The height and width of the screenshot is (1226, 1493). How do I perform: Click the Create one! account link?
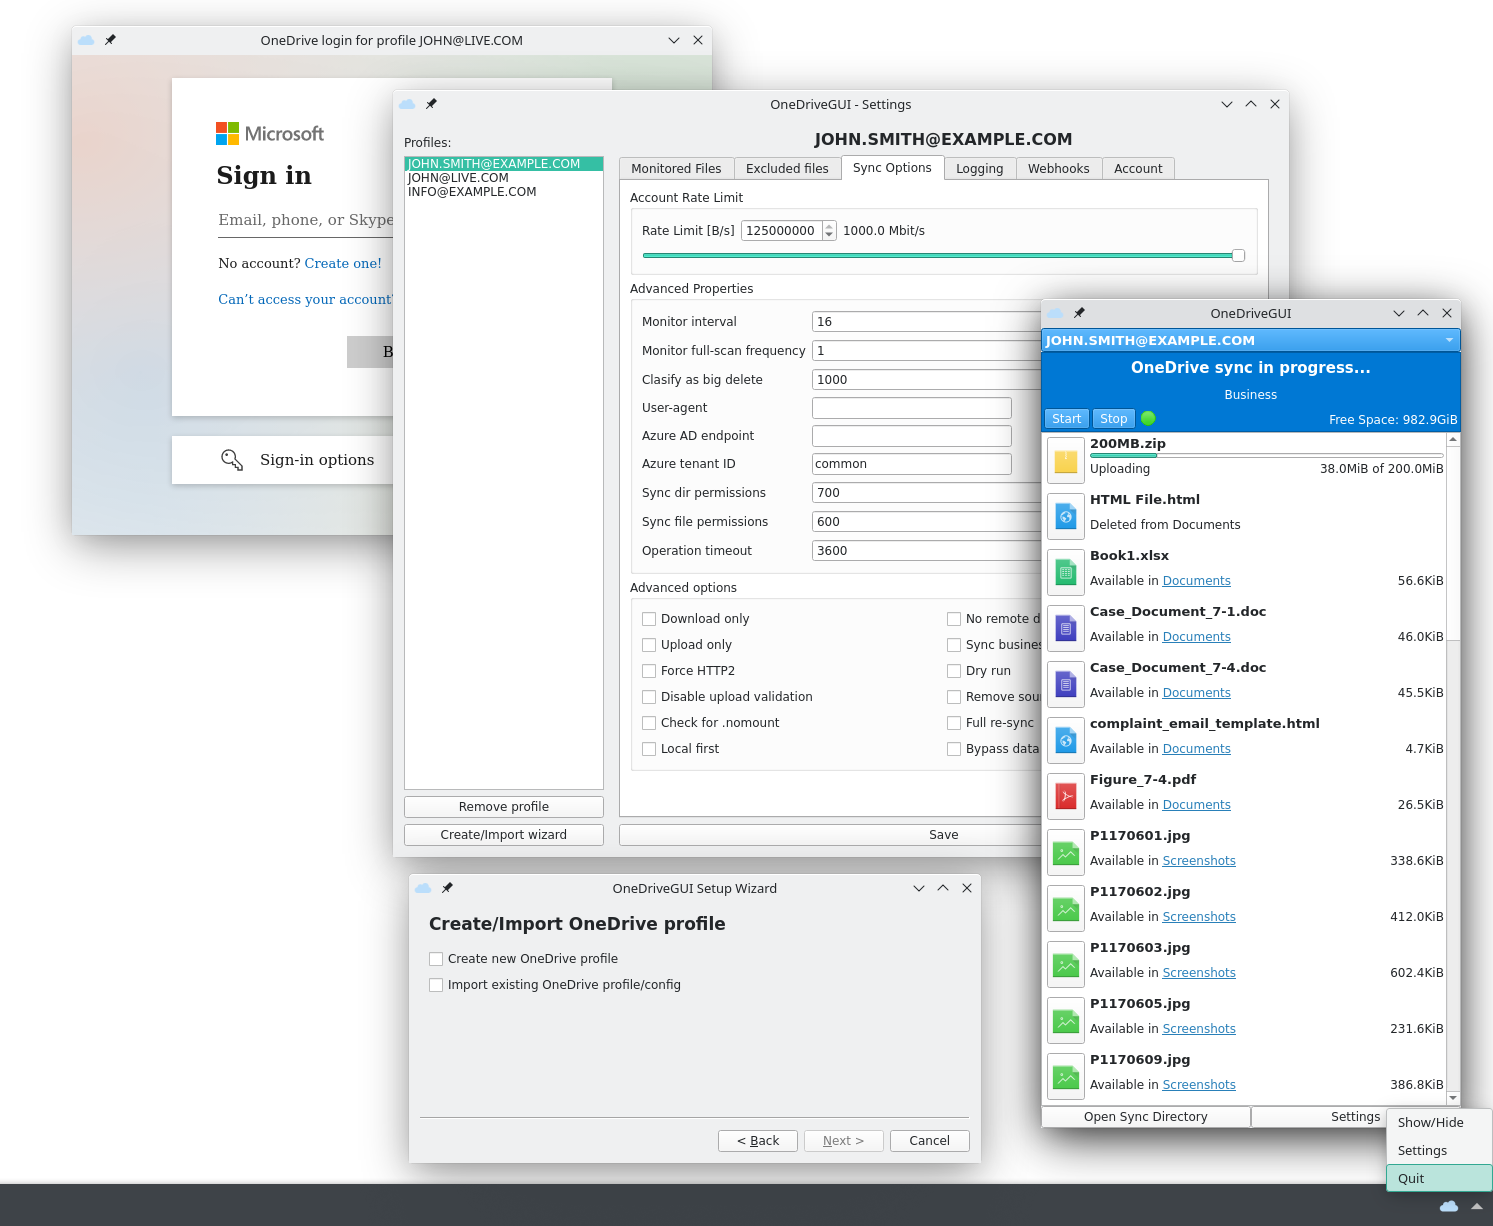click(x=343, y=263)
